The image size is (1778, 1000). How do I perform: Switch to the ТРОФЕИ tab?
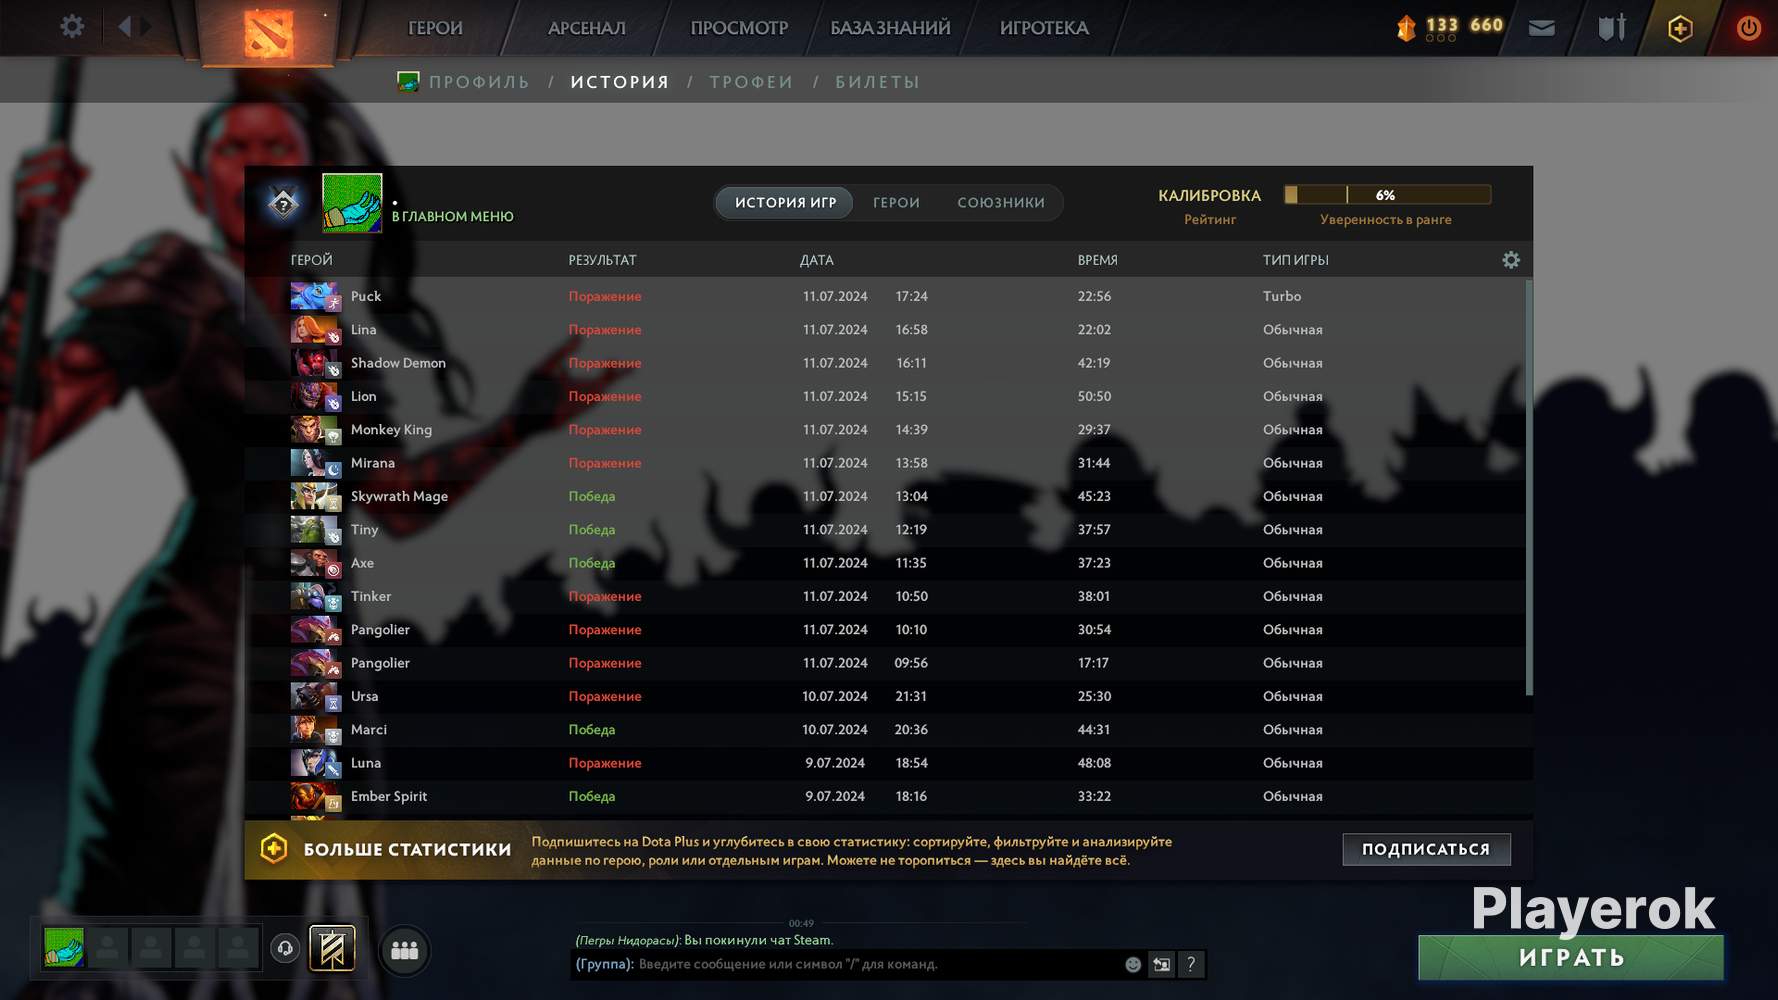point(752,82)
